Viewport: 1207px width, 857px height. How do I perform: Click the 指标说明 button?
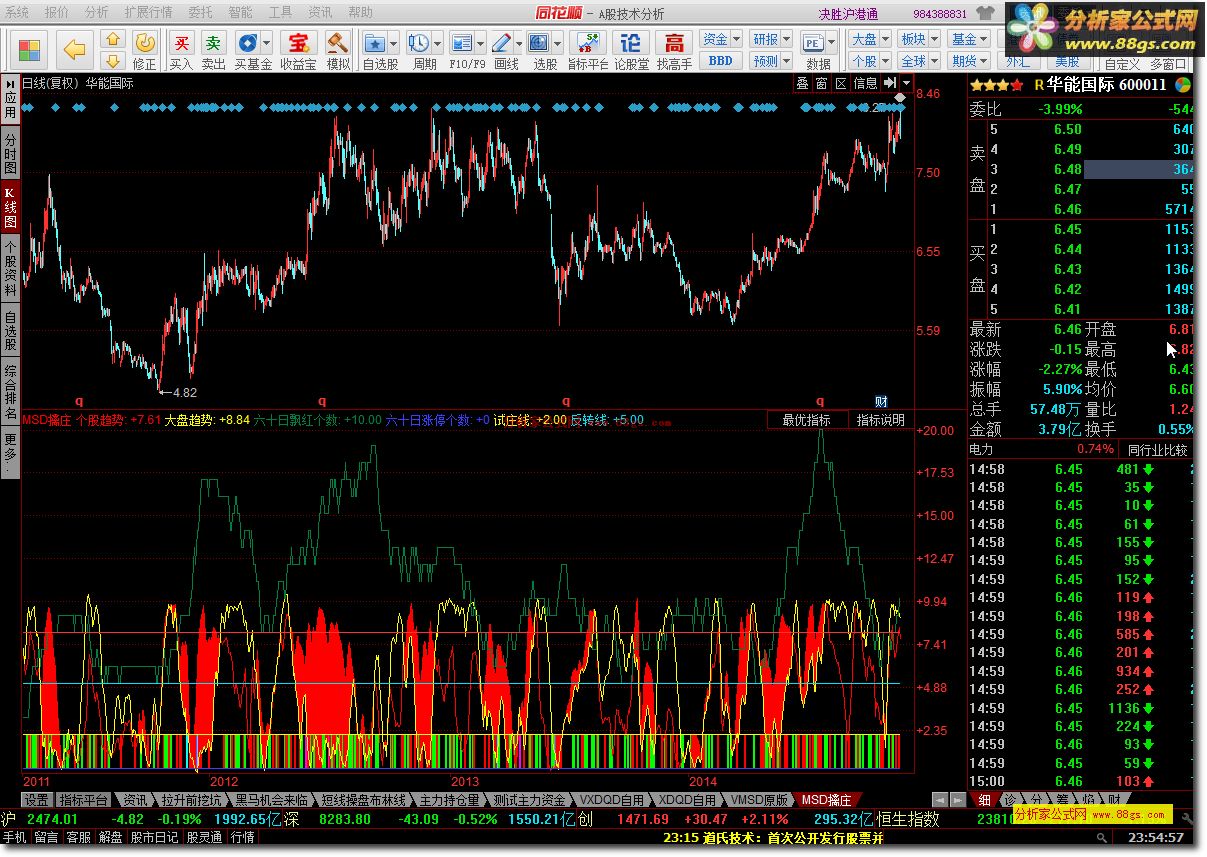coord(880,420)
